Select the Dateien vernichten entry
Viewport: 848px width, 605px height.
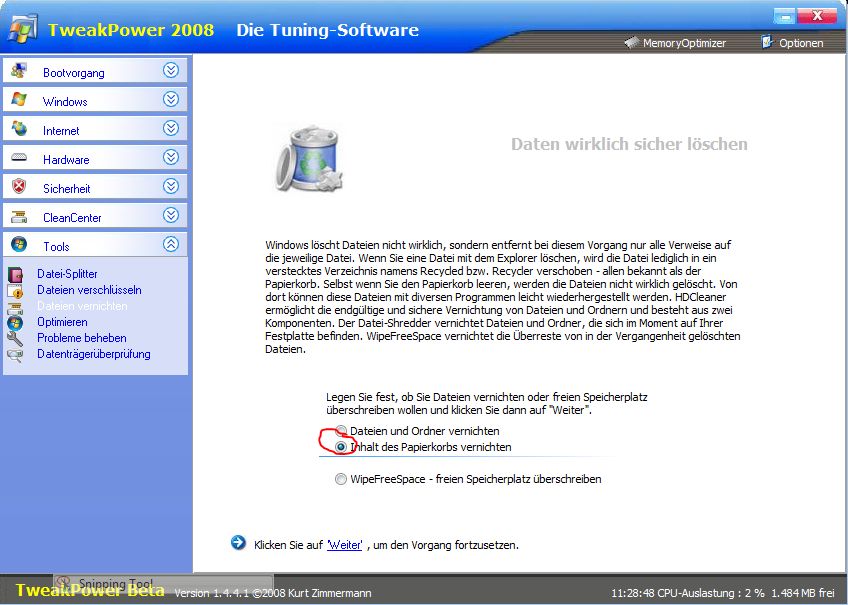(x=82, y=306)
